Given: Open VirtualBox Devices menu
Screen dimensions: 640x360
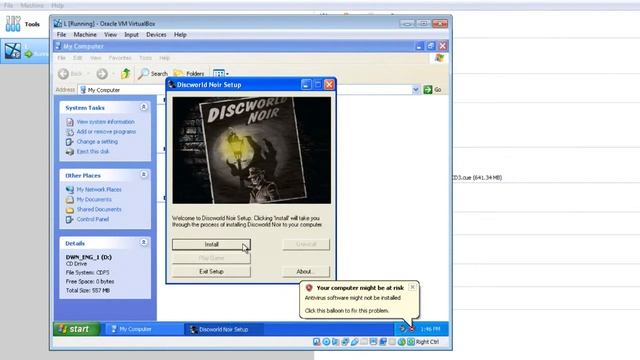Looking at the screenshot, I should [156, 35].
